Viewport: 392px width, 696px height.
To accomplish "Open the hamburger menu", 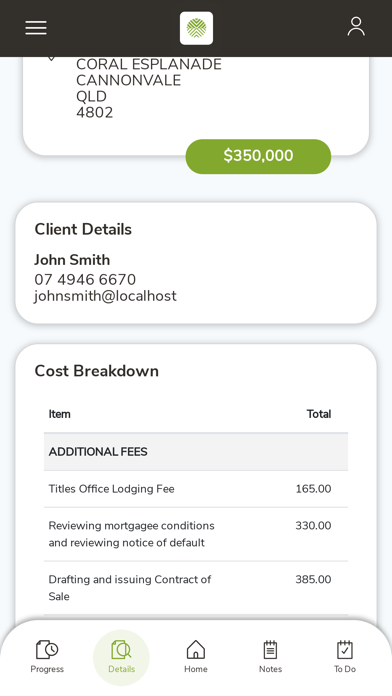I will click(36, 28).
